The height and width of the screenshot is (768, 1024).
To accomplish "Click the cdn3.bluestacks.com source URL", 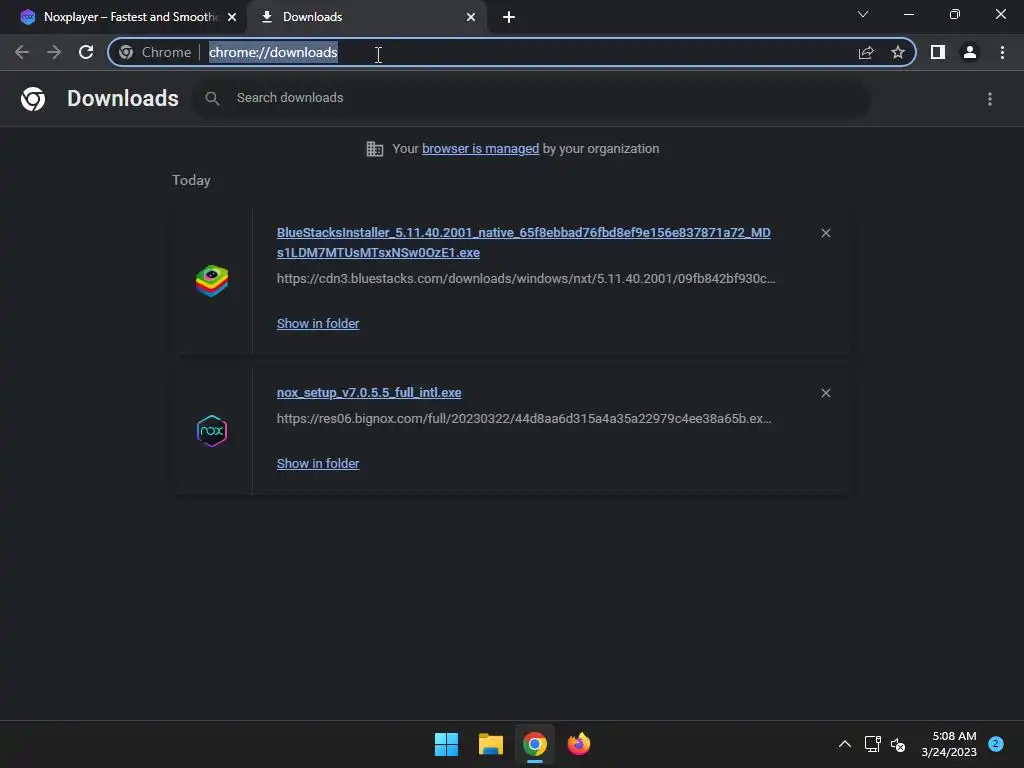I will [x=526, y=278].
